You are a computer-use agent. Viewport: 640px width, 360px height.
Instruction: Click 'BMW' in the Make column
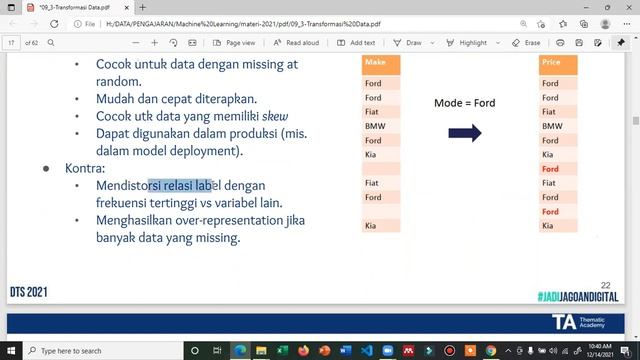pos(375,126)
